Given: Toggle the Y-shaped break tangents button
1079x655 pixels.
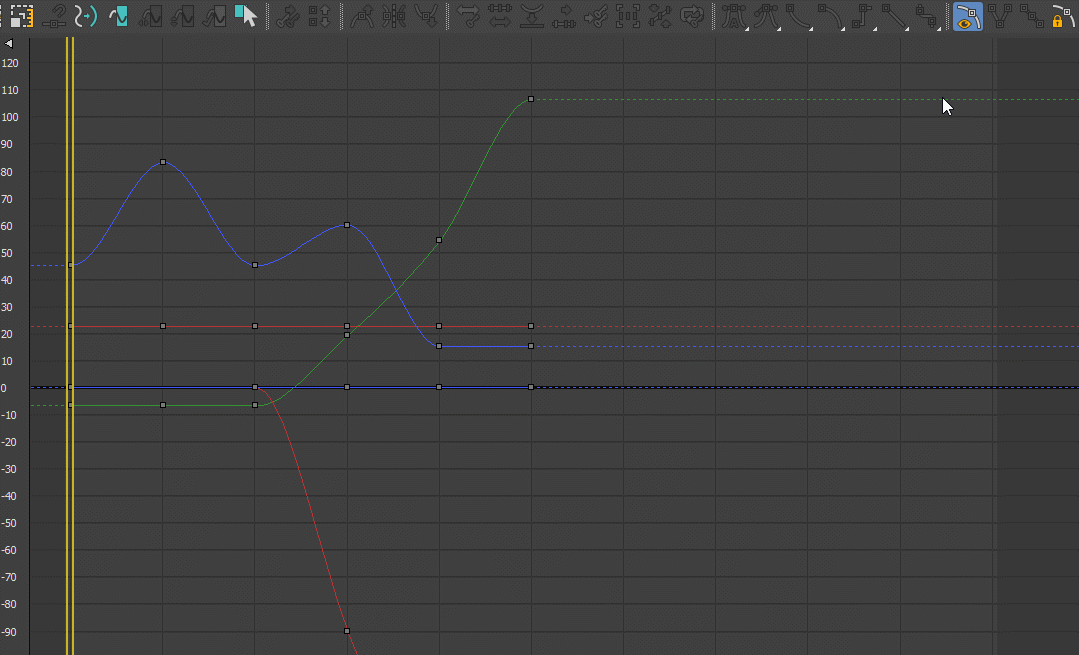Looking at the screenshot, I should click(998, 16).
